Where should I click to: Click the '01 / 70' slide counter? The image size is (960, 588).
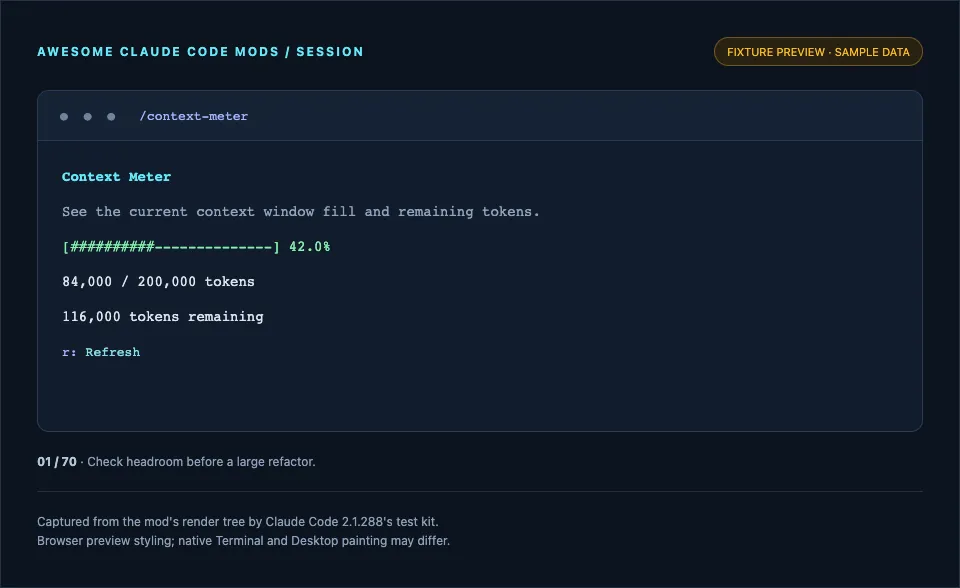coord(57,462)
